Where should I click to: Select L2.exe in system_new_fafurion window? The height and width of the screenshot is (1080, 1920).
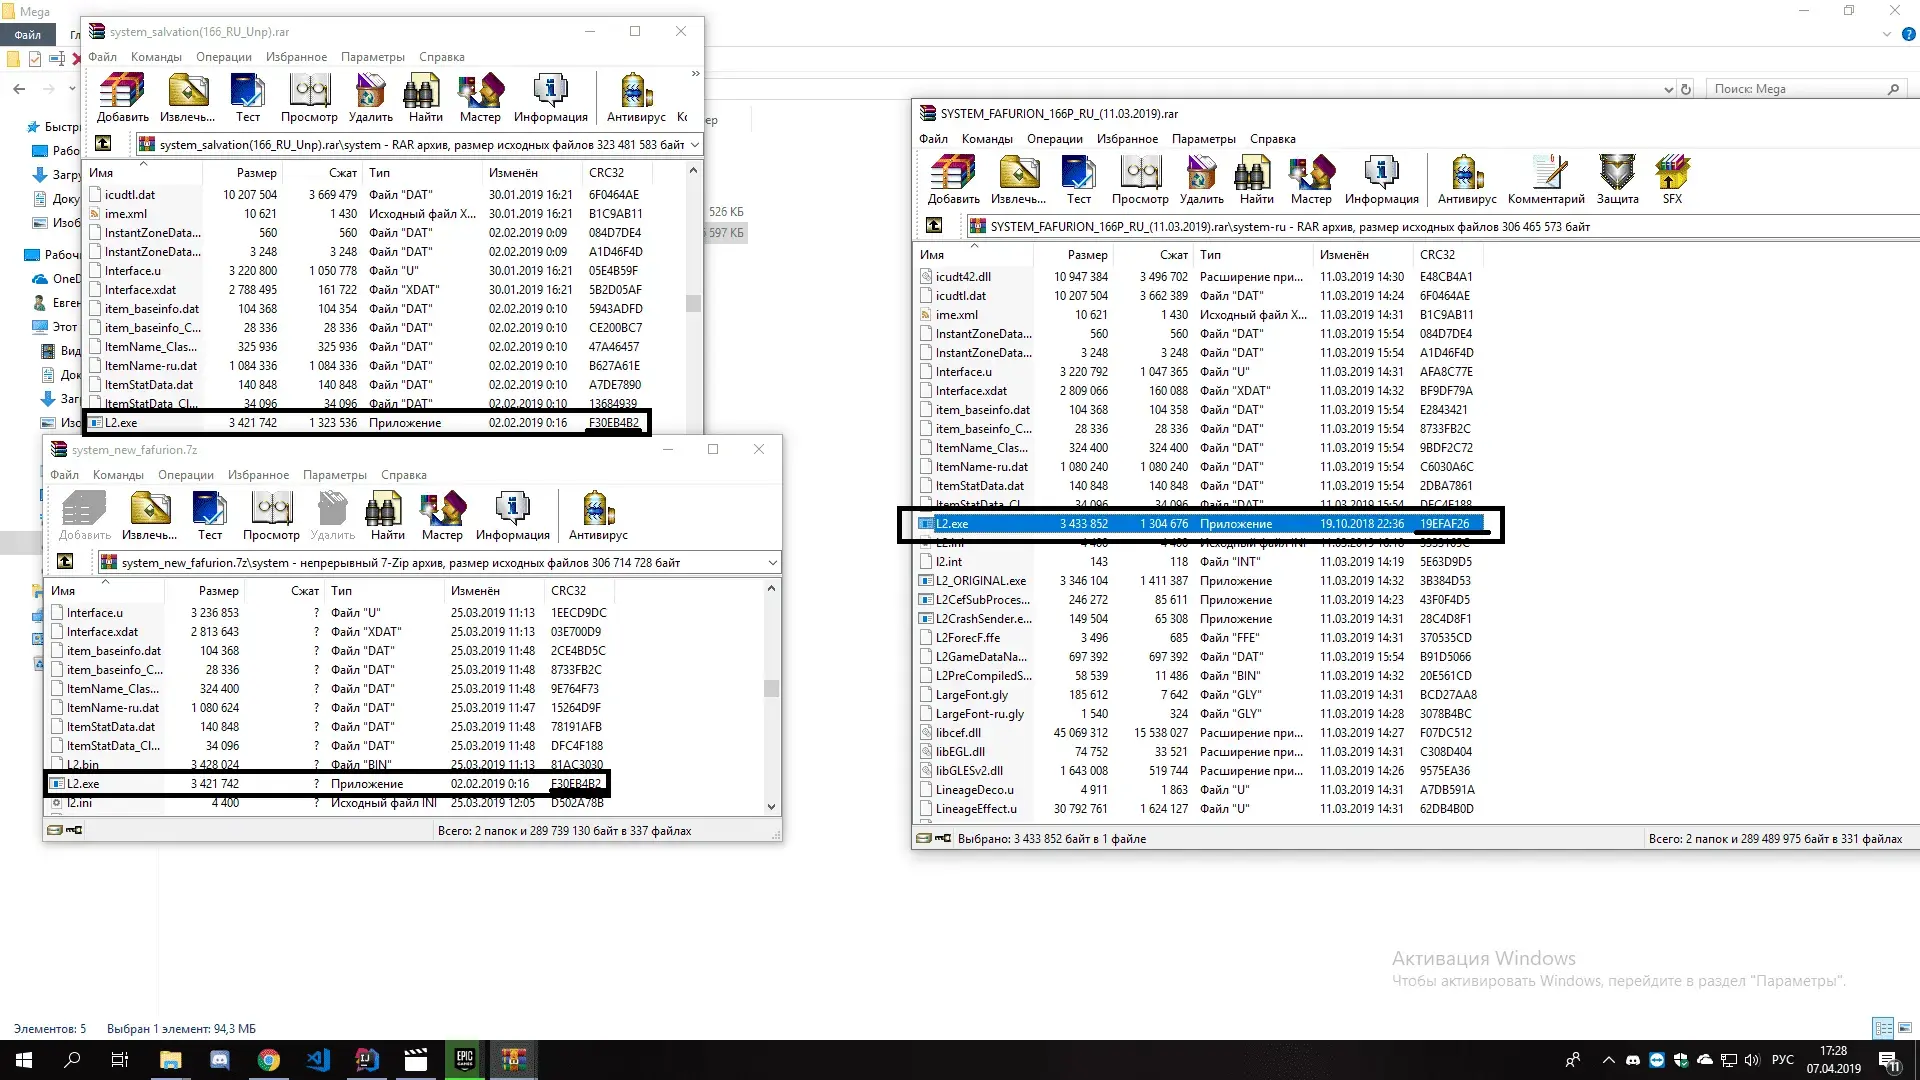(327, 783)
